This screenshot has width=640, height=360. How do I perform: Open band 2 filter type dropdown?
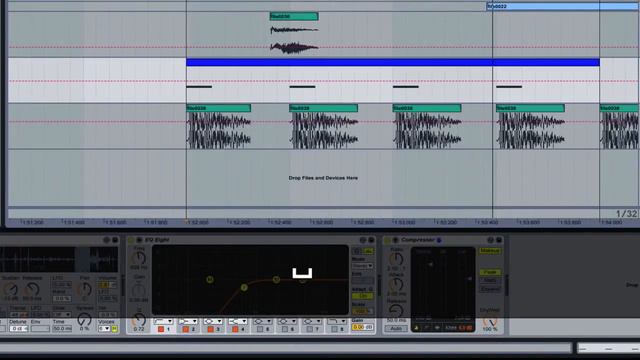(x=188, y=322)
